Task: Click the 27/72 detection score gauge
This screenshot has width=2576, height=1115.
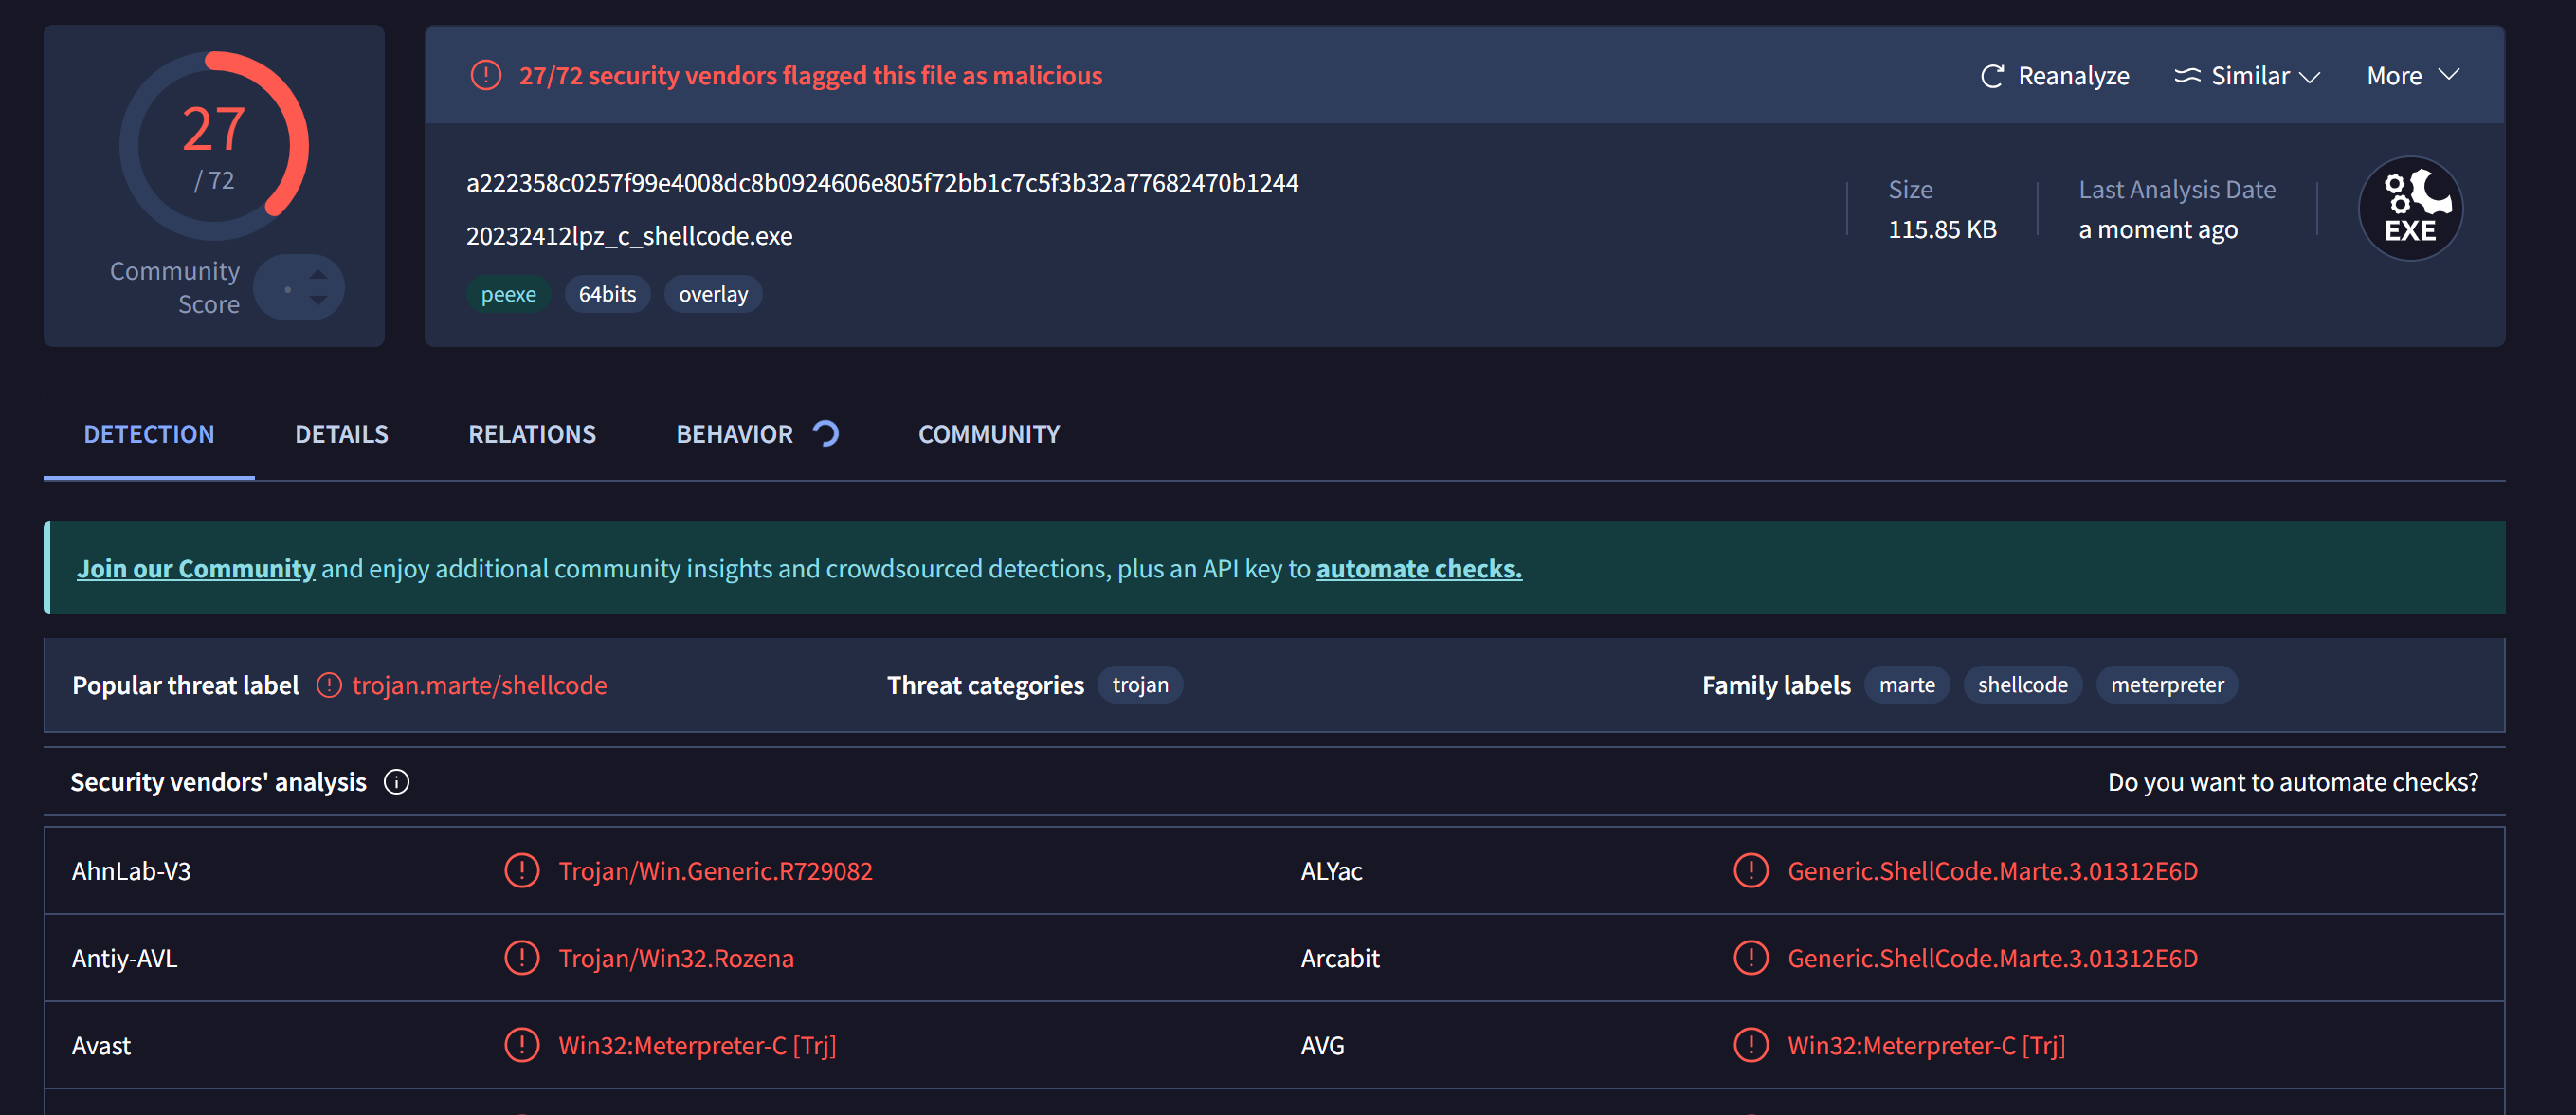Action: [x=214, y=146]
